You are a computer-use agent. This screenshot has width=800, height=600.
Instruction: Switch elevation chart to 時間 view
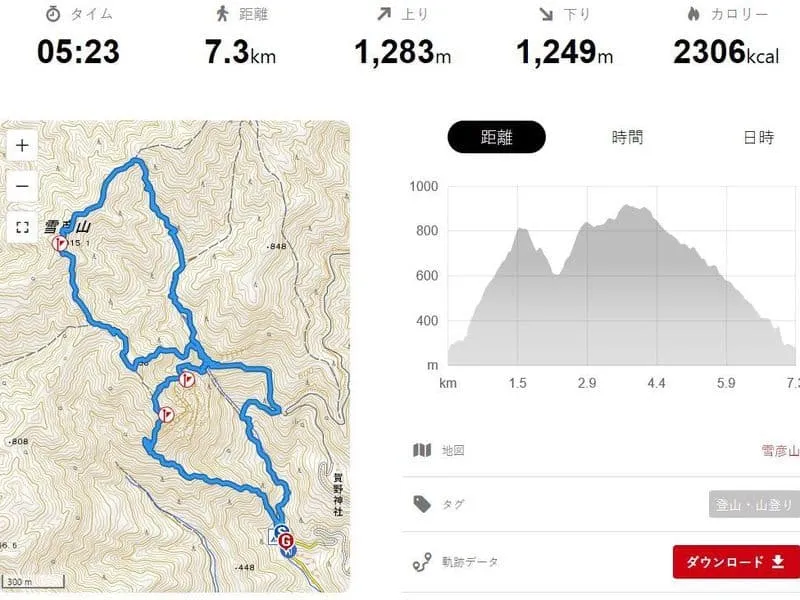[627, 137]
